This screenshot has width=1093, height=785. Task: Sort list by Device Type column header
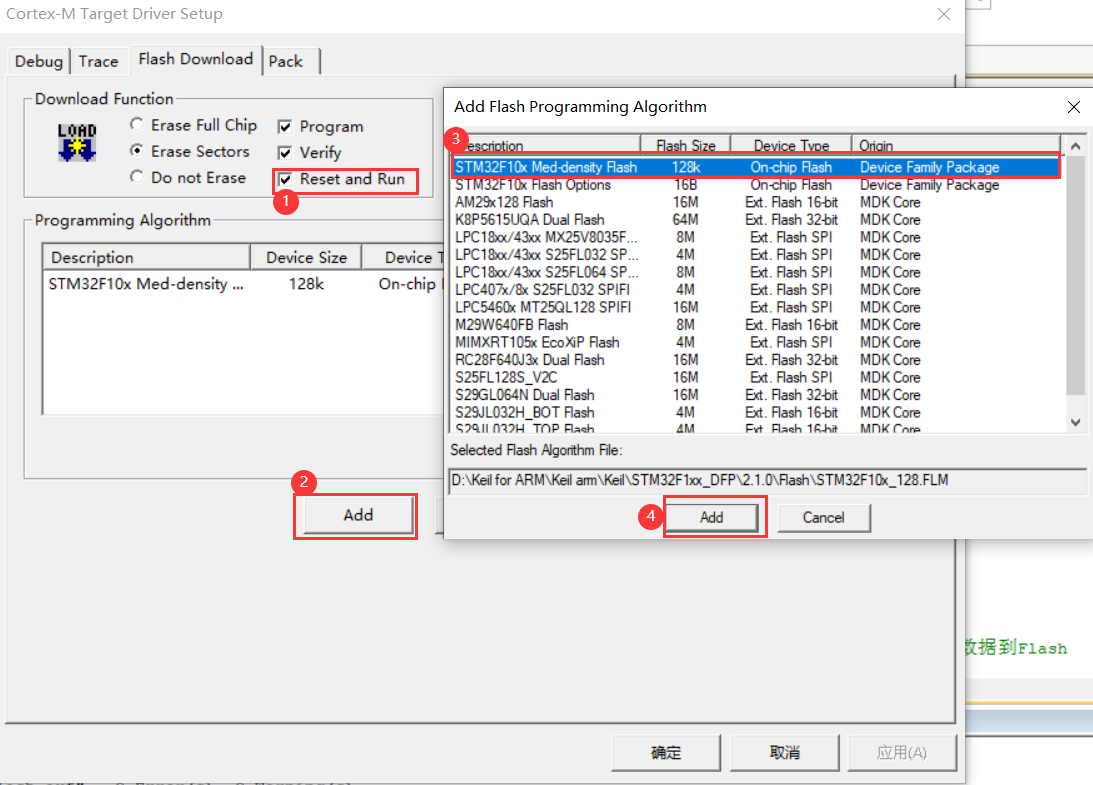coord(791,145)
